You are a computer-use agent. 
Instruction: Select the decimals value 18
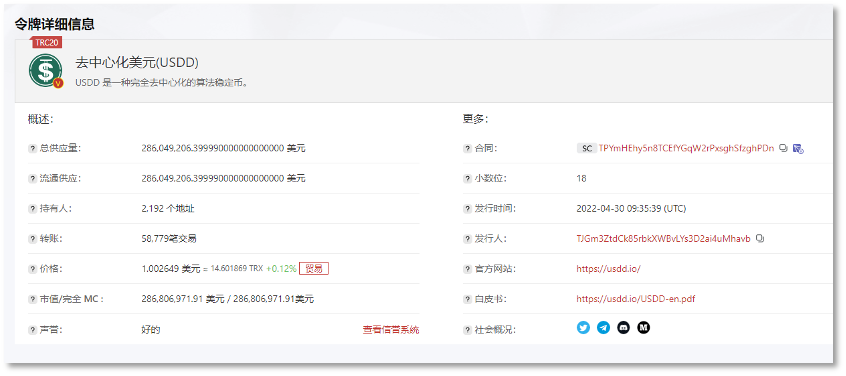tap(581, 179)
